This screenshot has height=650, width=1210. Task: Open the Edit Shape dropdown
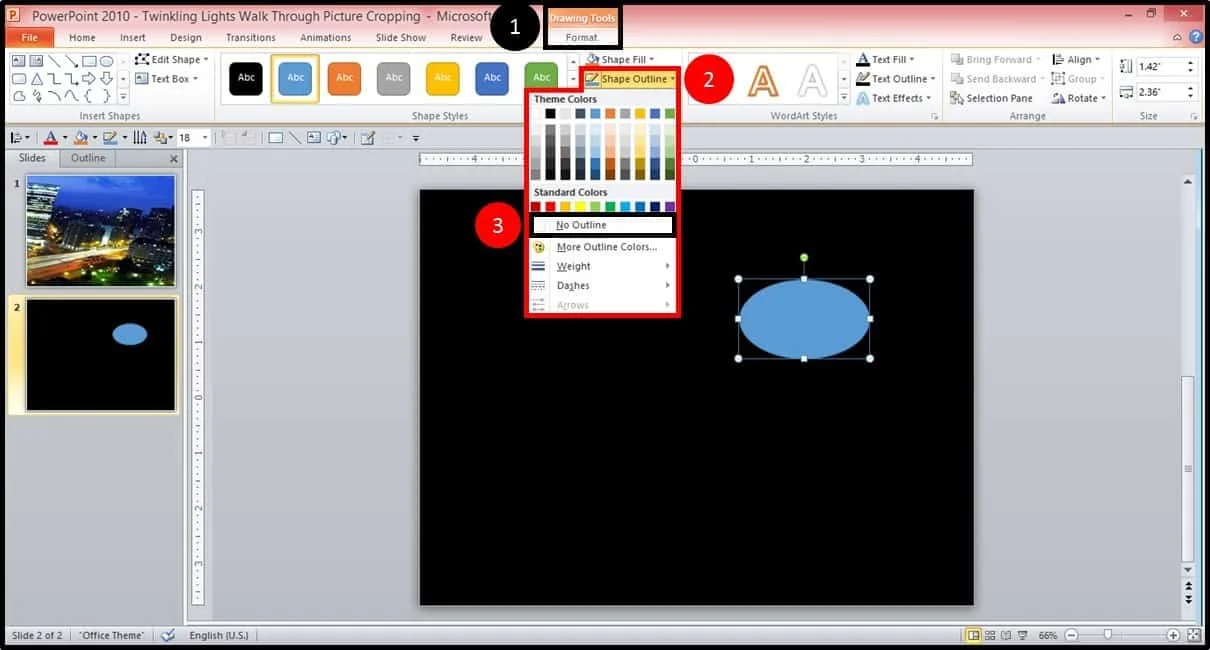[x=170, y=60]
